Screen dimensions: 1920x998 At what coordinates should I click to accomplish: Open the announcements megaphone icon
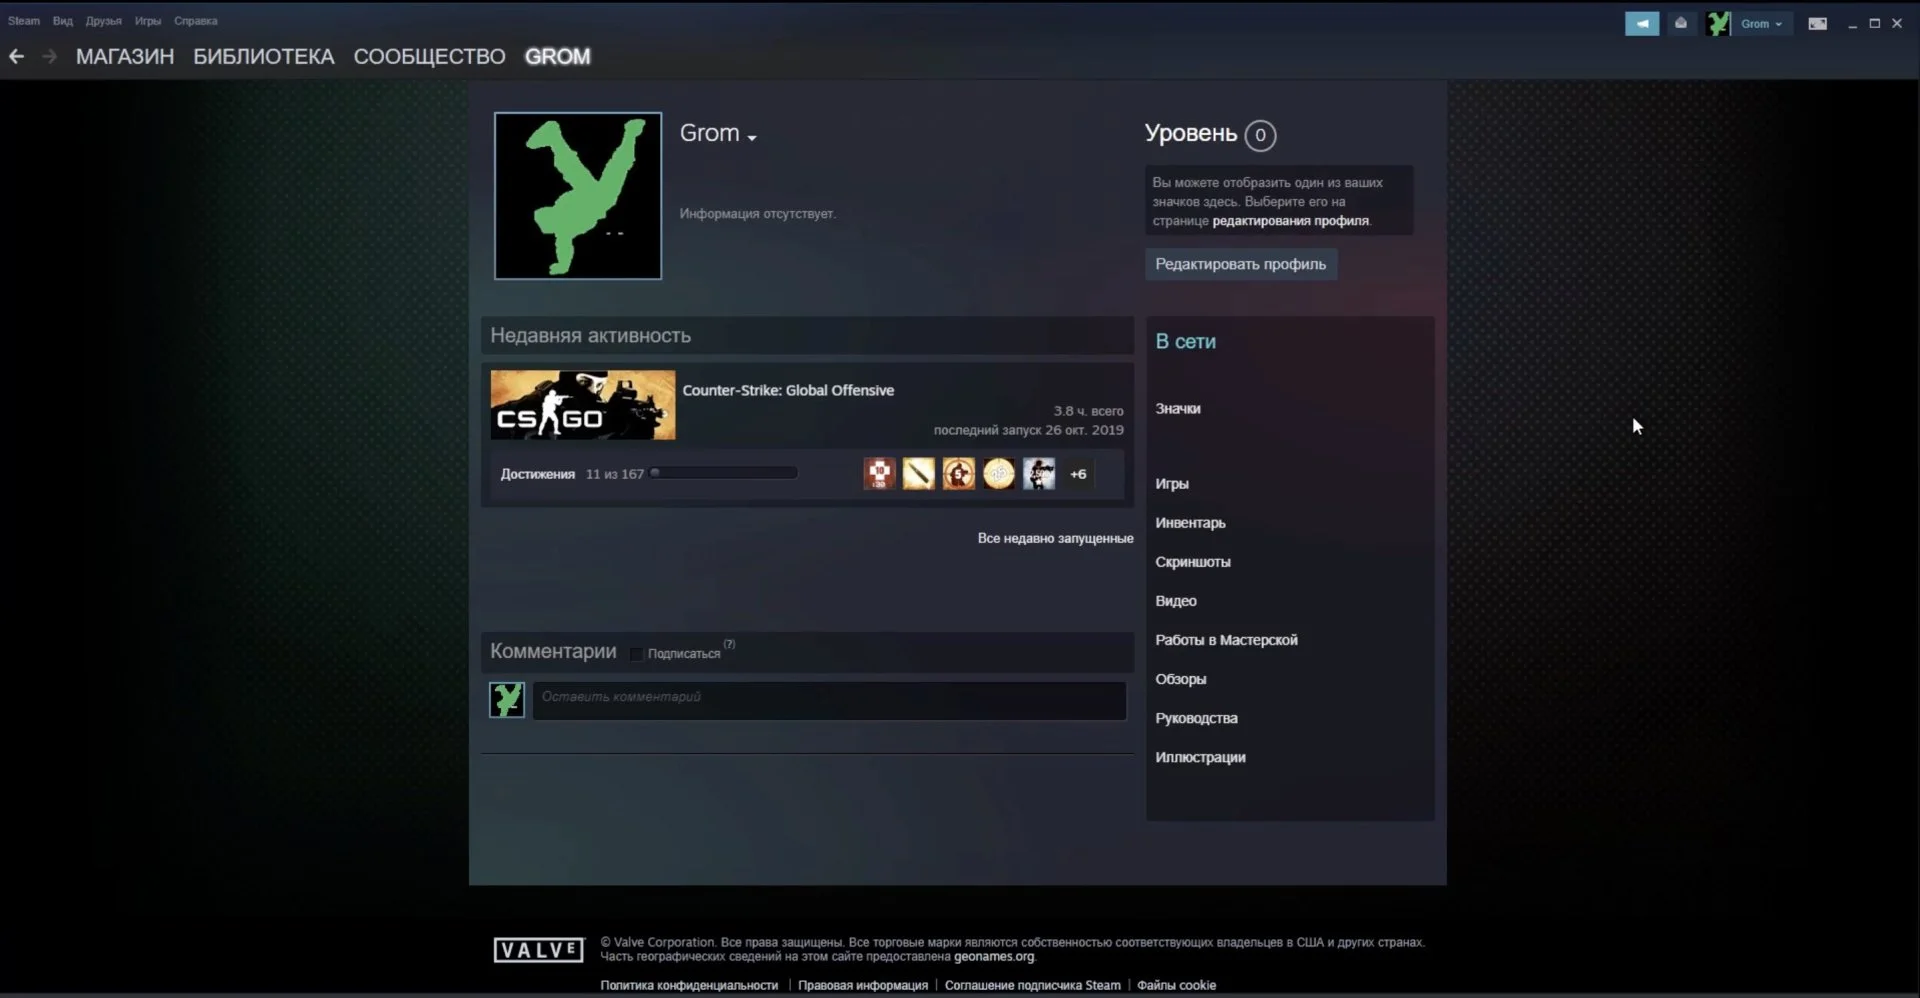[x=1641, y=23]
